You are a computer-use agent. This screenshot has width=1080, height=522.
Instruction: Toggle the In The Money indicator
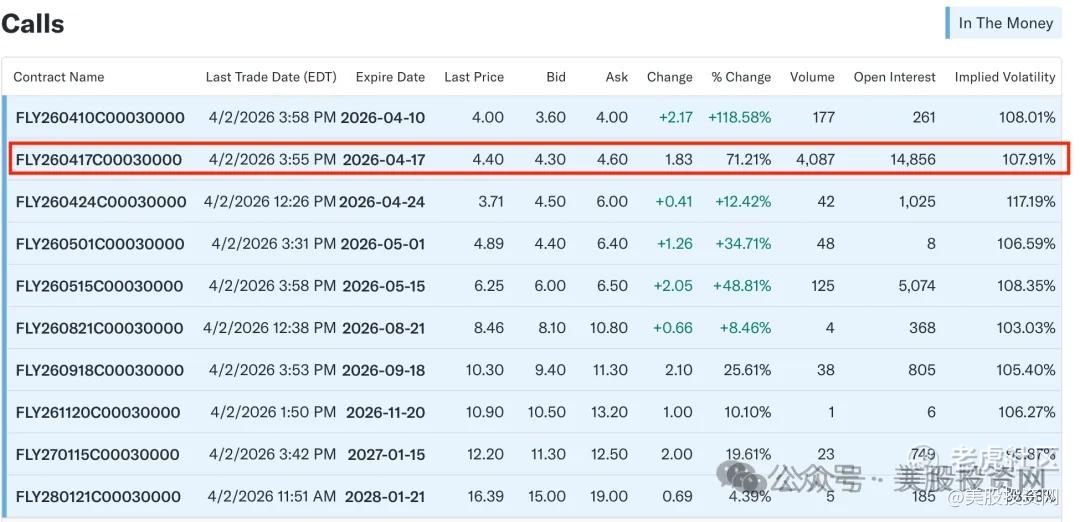(1005, 23)
